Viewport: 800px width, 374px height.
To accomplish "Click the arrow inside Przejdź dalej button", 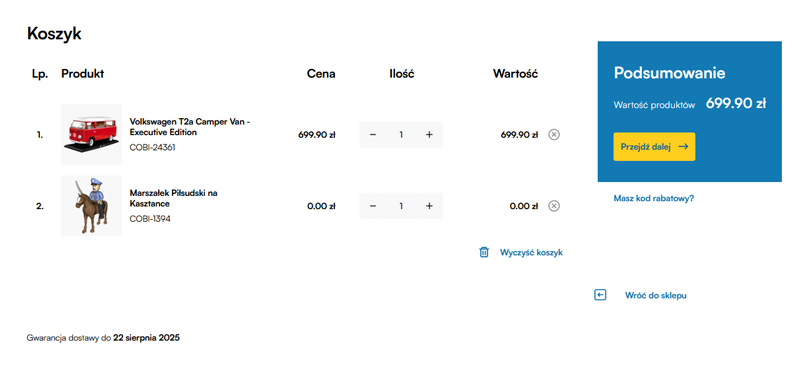I will [683, 146].
